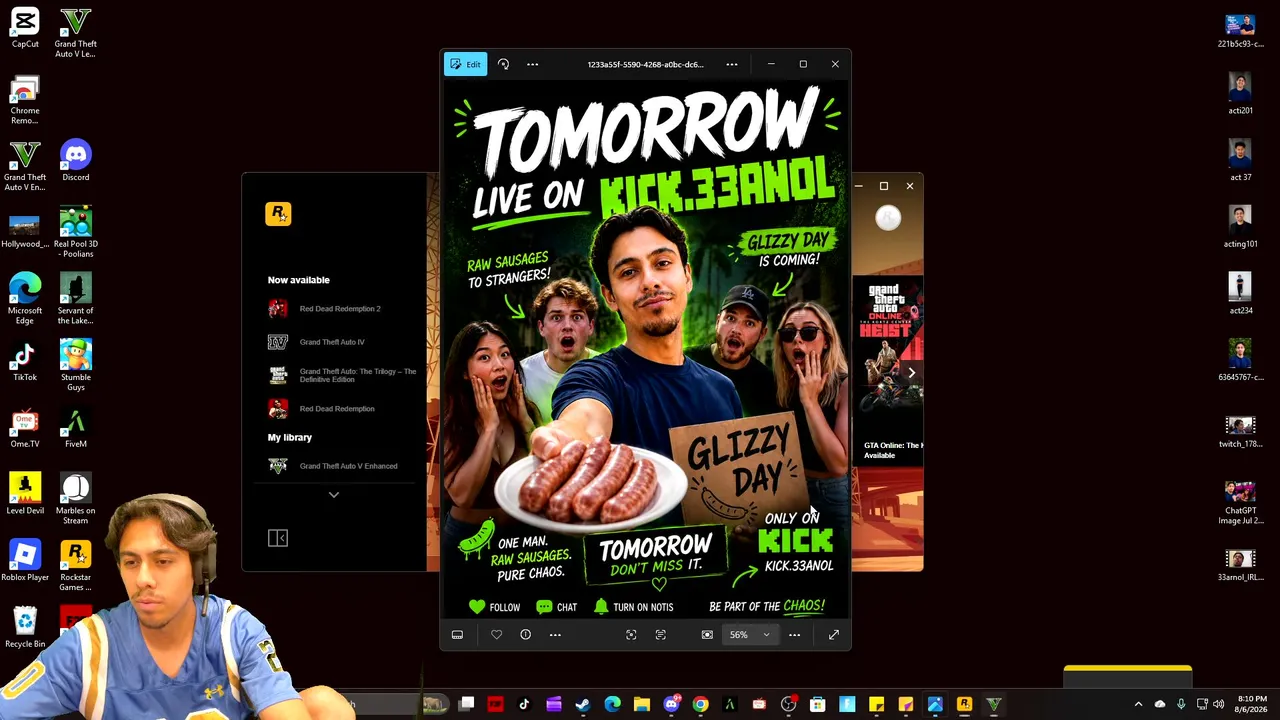Select the ChatGPT Image desktop file

(1240, 502)
